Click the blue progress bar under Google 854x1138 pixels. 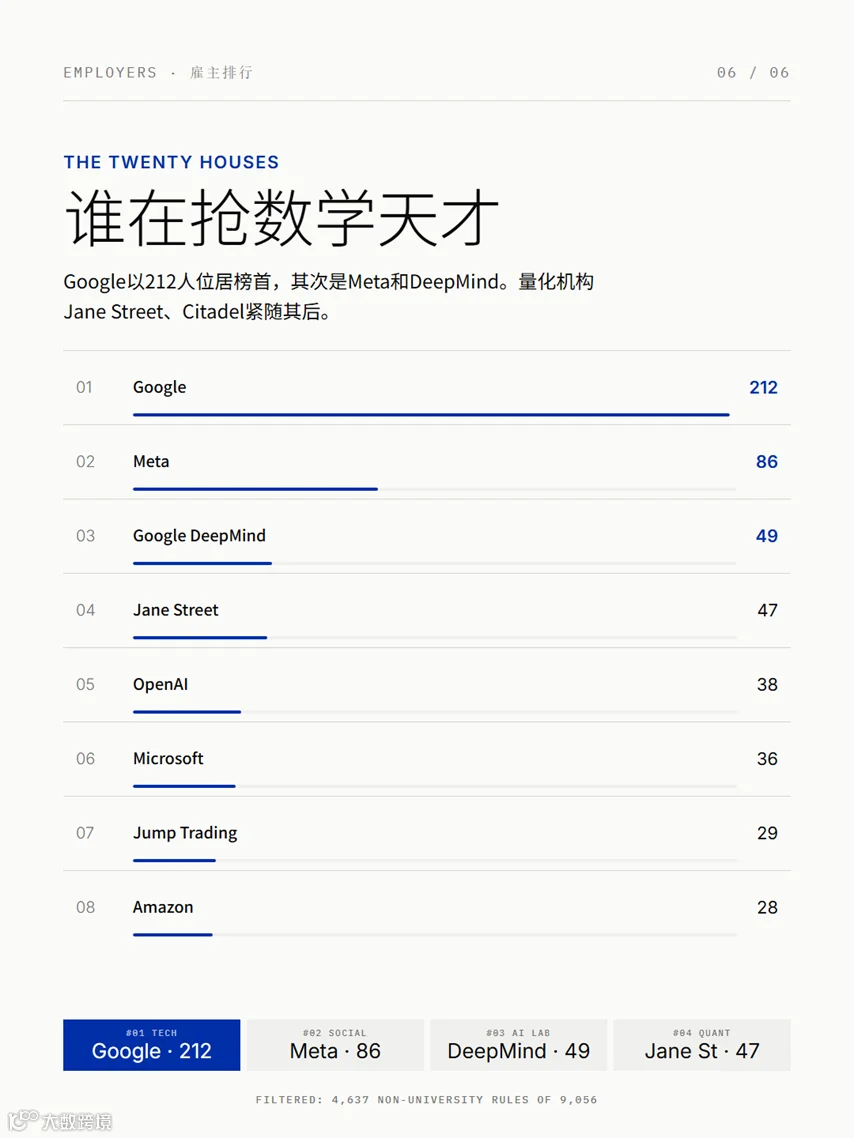click(431, 414)
